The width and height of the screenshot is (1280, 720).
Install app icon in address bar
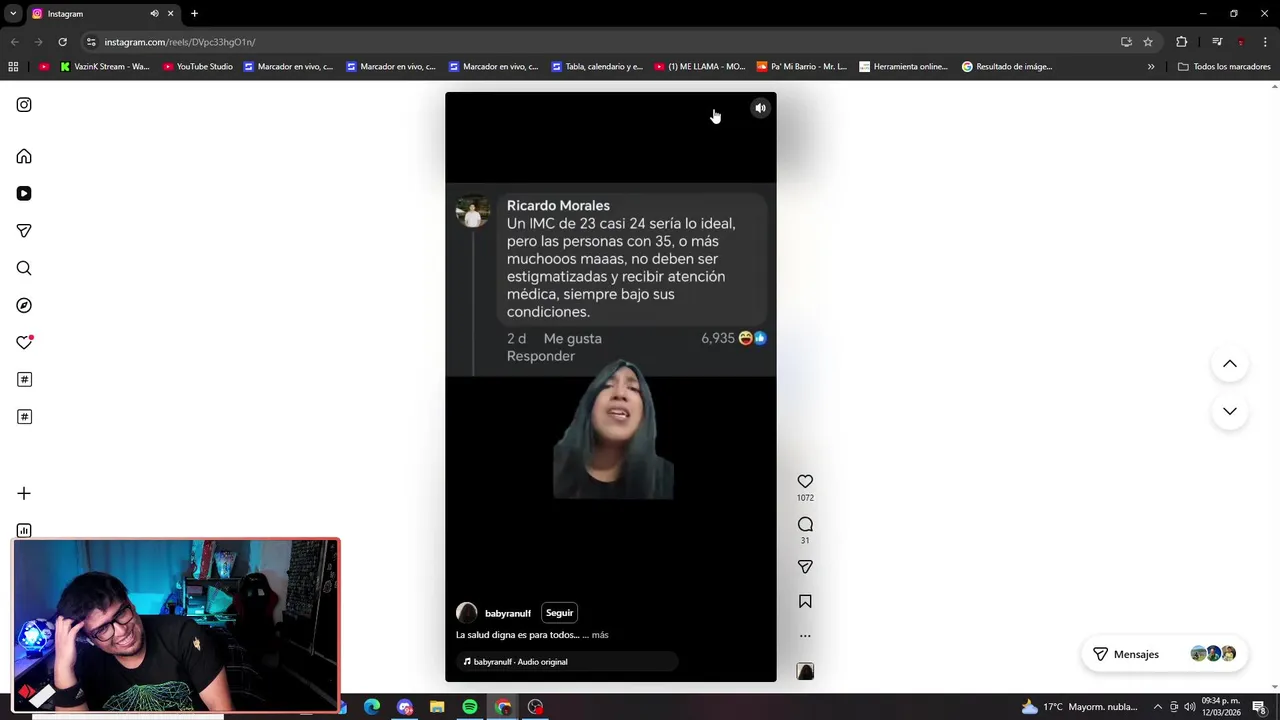tap(1126, 42)
